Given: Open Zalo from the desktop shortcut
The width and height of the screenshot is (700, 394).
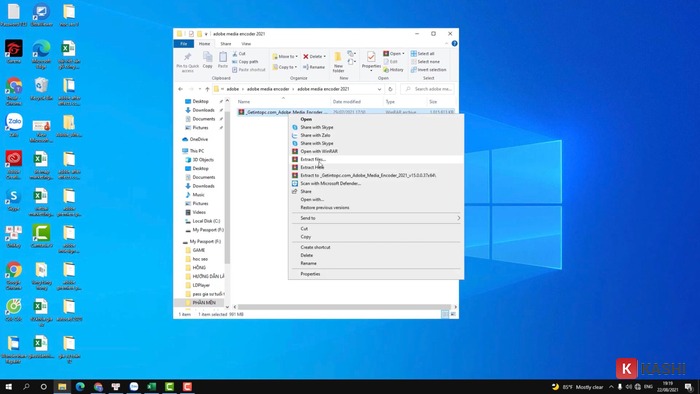Looking at the screenshot, I should pos(14,125).
